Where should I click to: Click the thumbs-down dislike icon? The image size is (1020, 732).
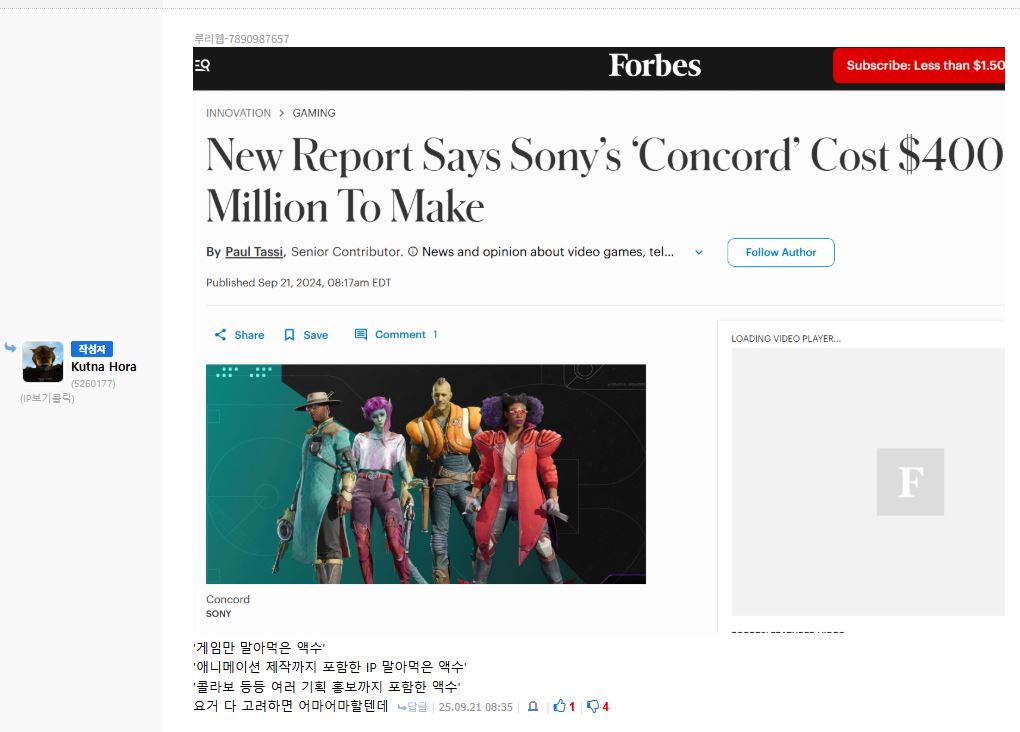(x=592, y=707)
